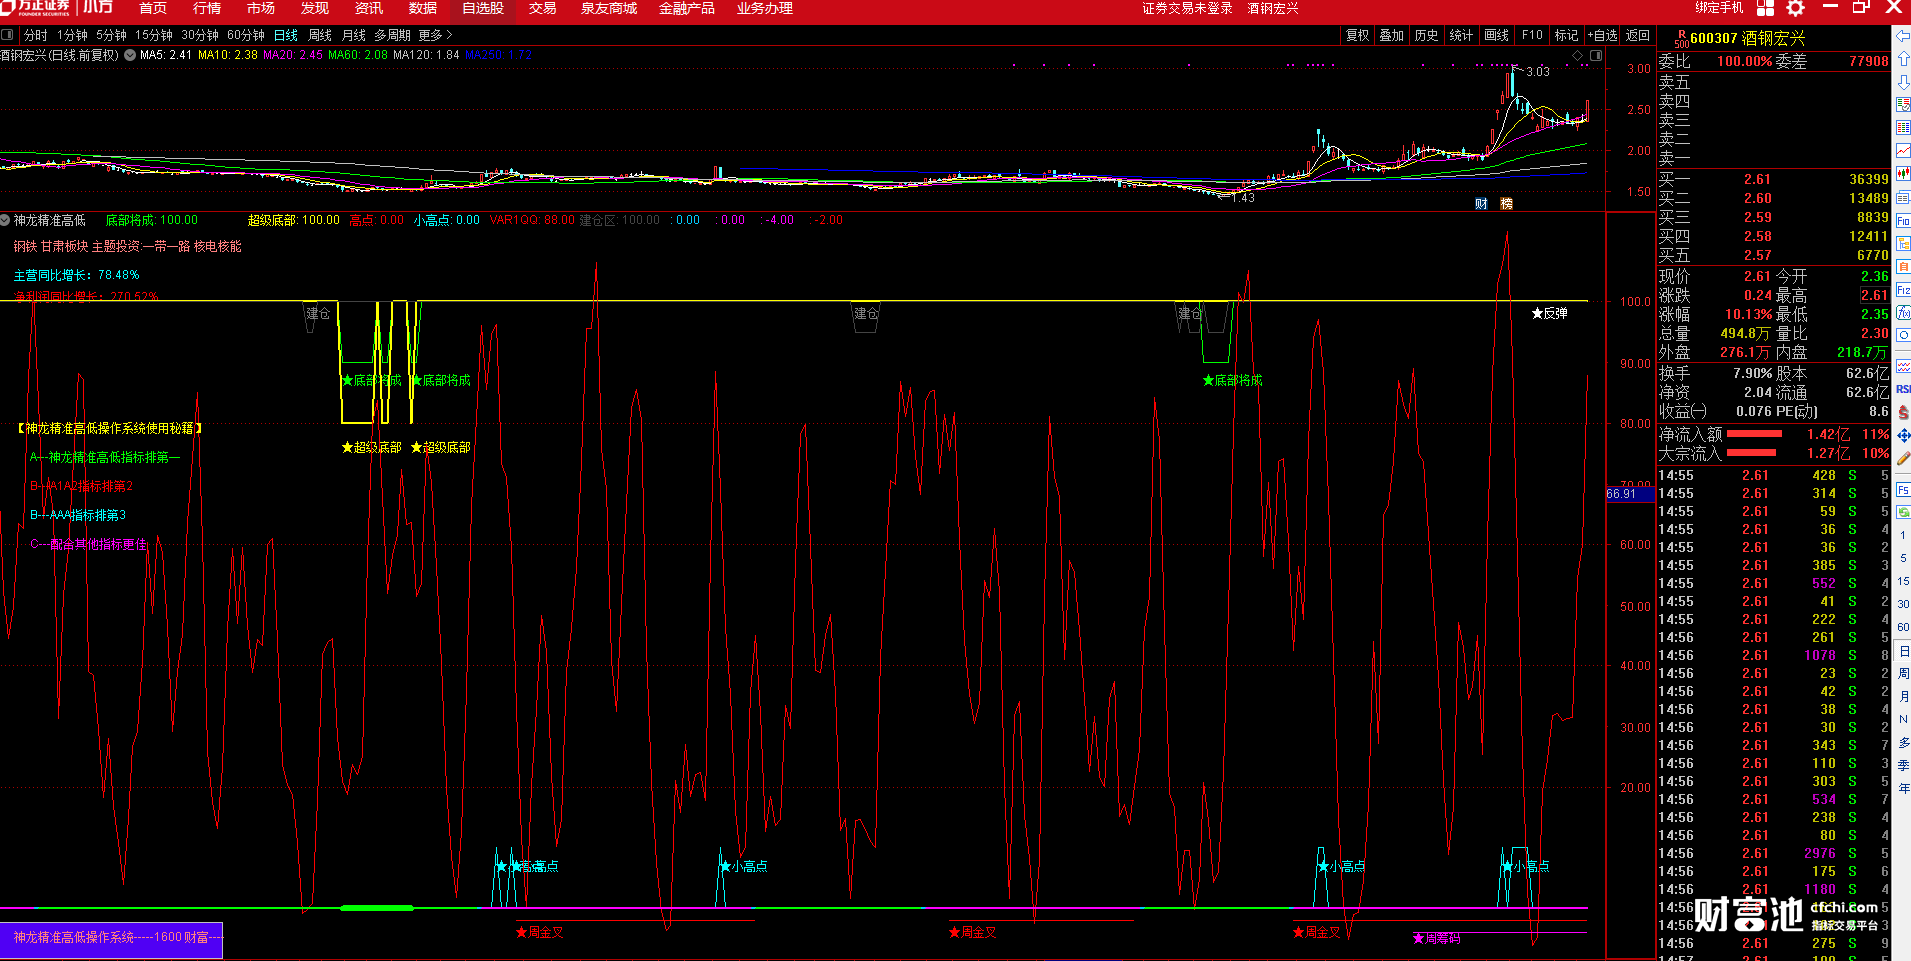The width and height of the screenshot is (1911, 961).
Task: Click the 绑定手机 link
Action: 1719,7
